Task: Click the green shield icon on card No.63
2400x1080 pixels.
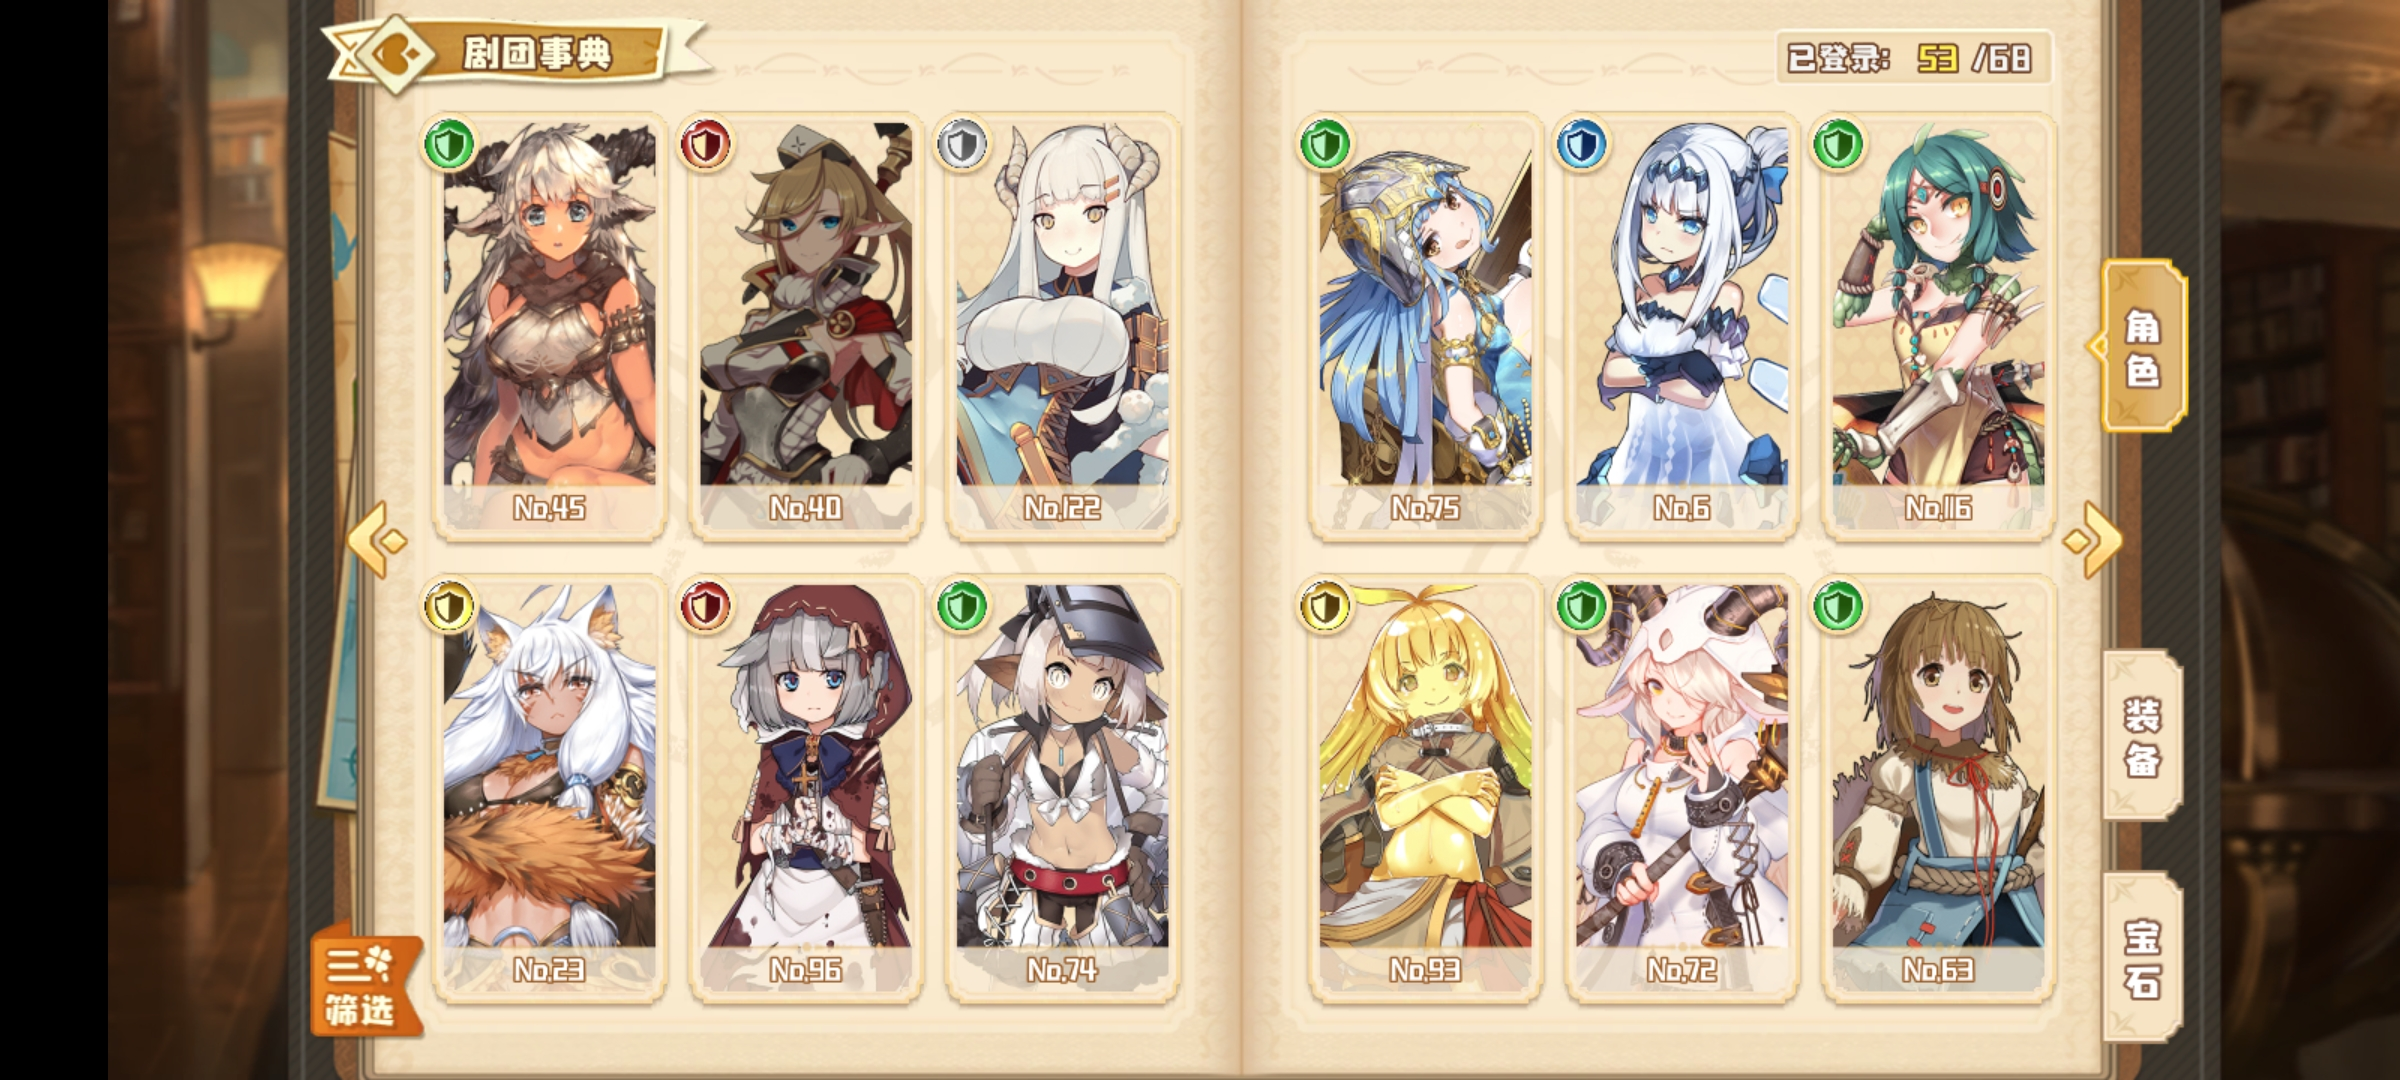Action: point(1838,606)
